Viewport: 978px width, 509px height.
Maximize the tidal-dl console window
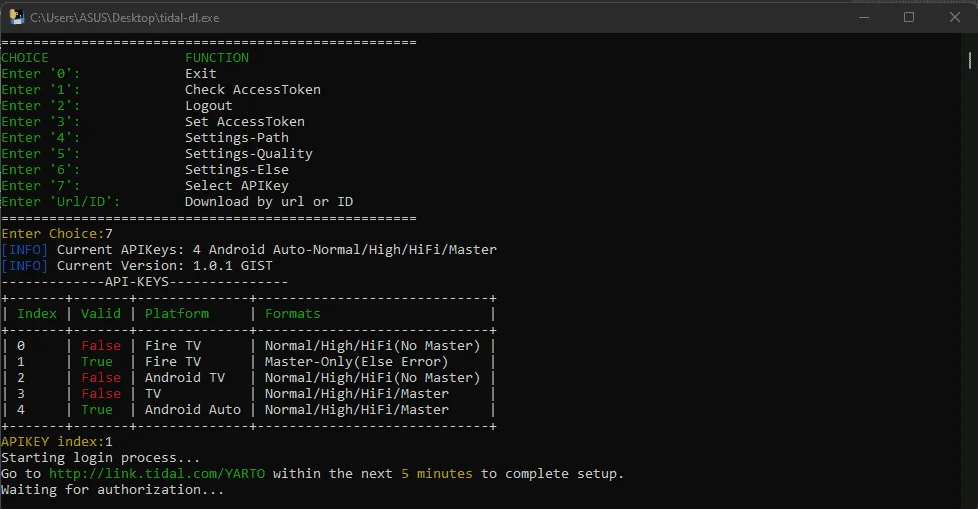[x=909, y=17]
